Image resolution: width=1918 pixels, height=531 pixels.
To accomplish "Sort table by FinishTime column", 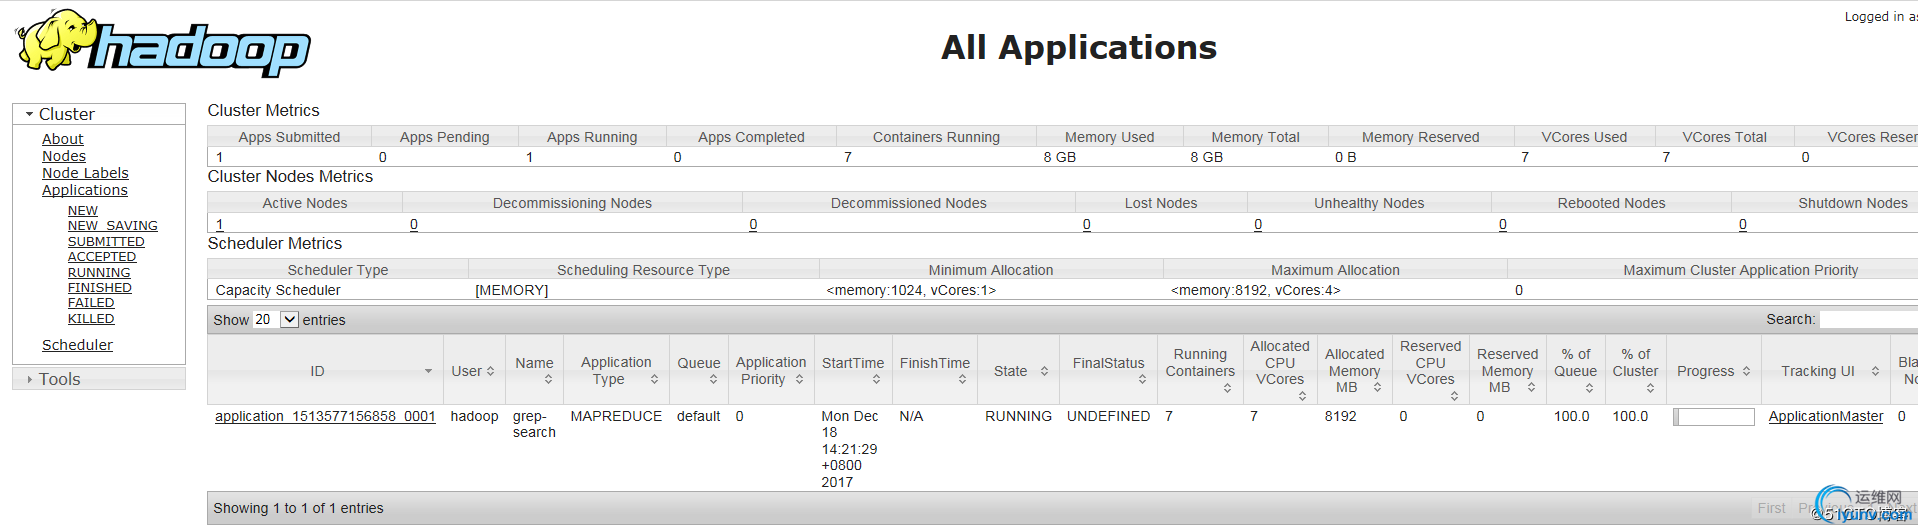I will tap(935, 371).
